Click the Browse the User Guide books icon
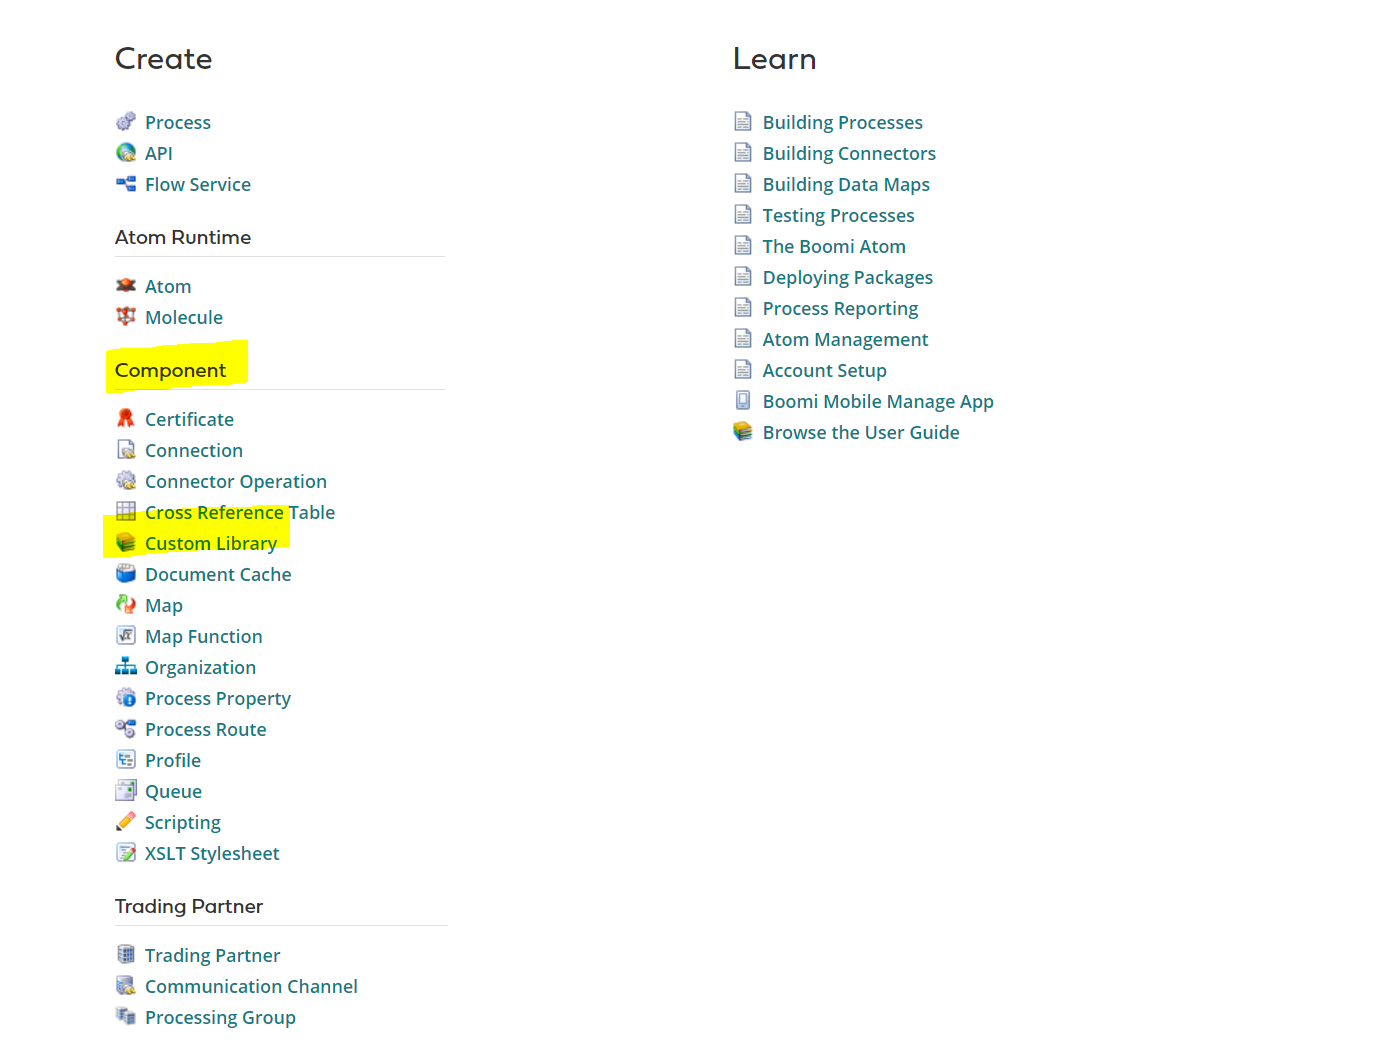The height and width of the screenshot is (1055, 1387). pos(744,431)
